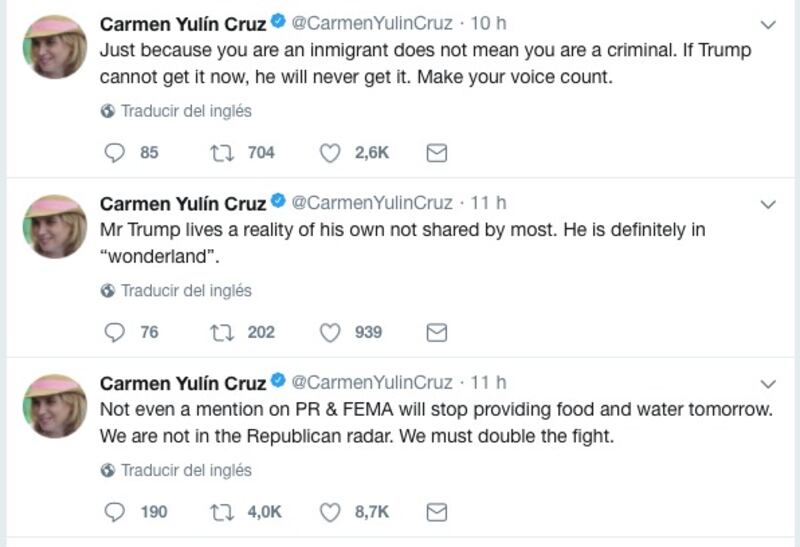
Task: Translate the "wonderland" tweet from English
Action: 185,291
